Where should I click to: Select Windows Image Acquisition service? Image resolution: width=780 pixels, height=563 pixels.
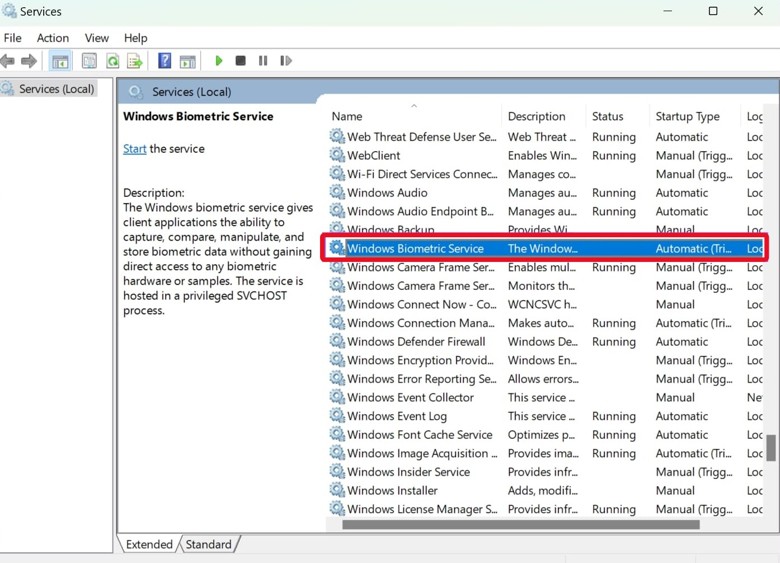(x=422, y=453)
